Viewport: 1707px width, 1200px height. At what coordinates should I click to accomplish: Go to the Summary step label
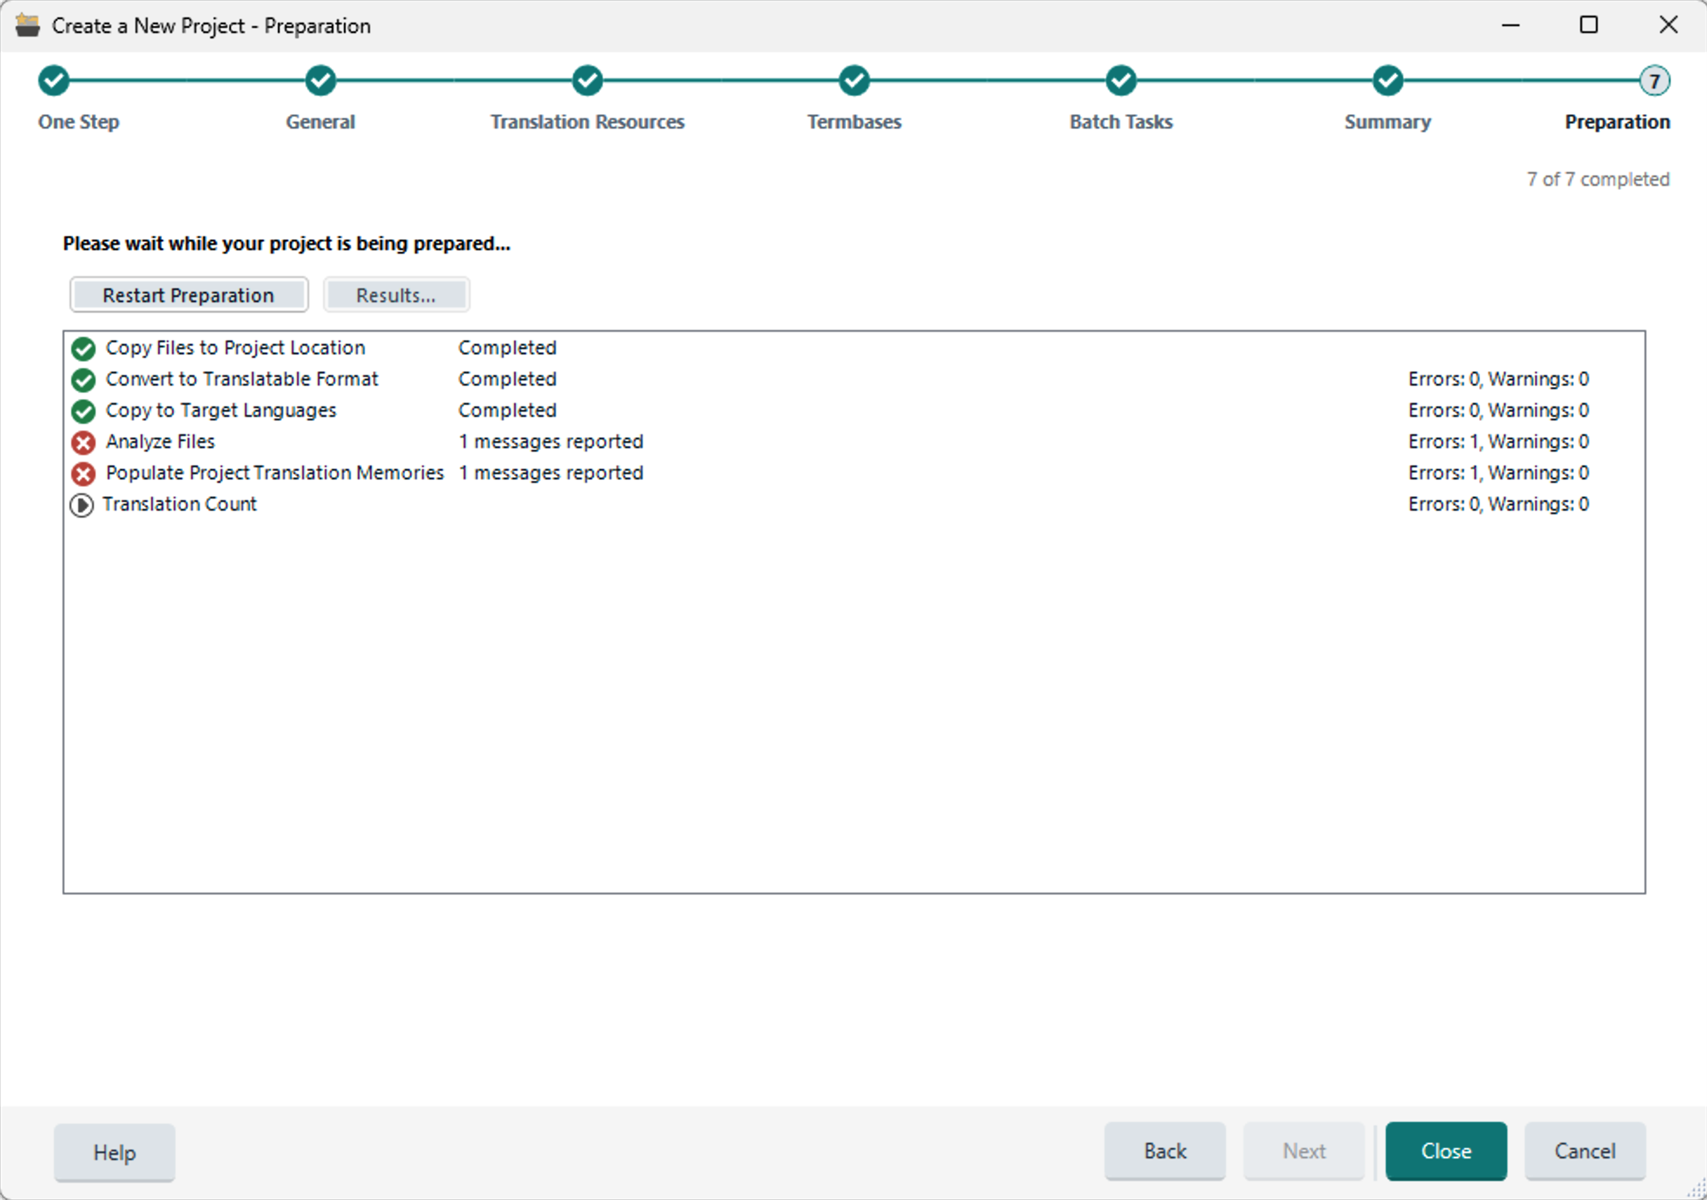(1387, 122)
